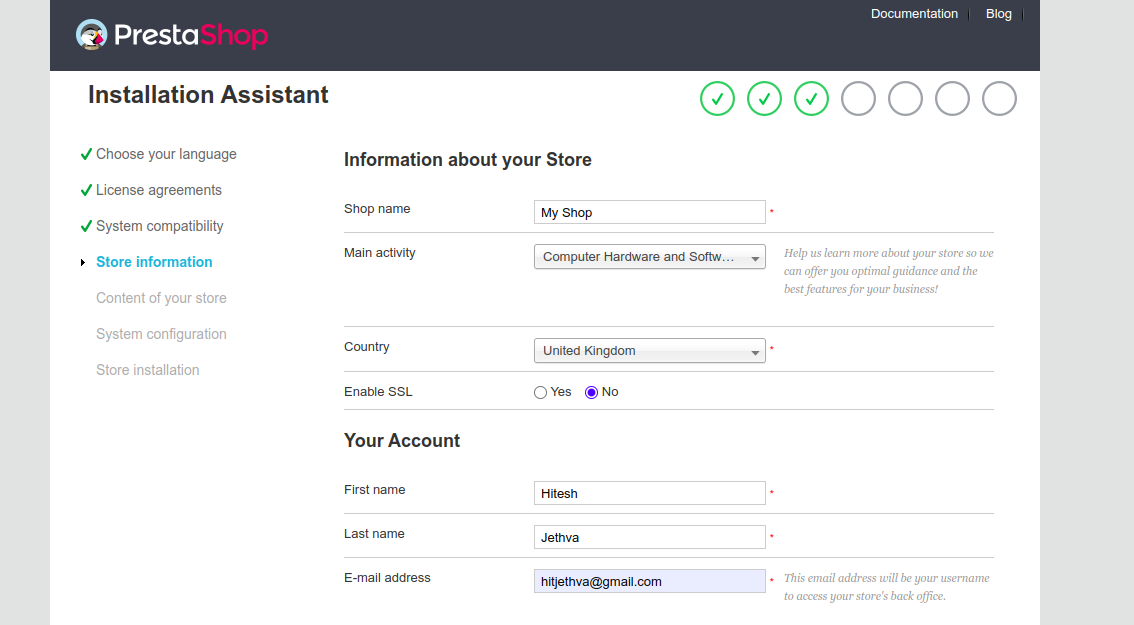The width and height of the screenshot is (1134, 625).
Task: Click the First name text field
Action: (x=649, y=493)
